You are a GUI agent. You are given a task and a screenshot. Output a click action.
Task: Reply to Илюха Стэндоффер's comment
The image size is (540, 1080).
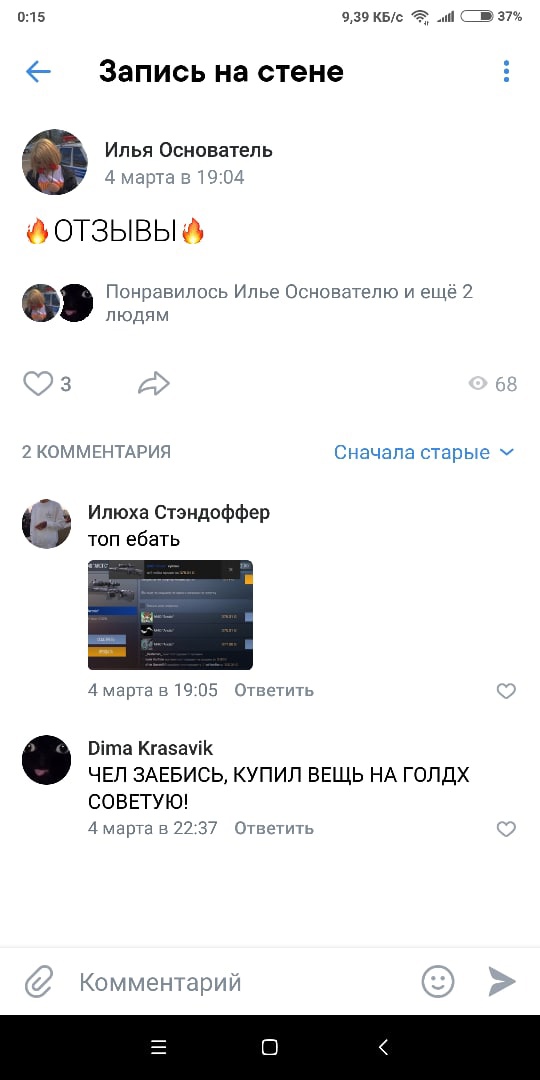274,690
